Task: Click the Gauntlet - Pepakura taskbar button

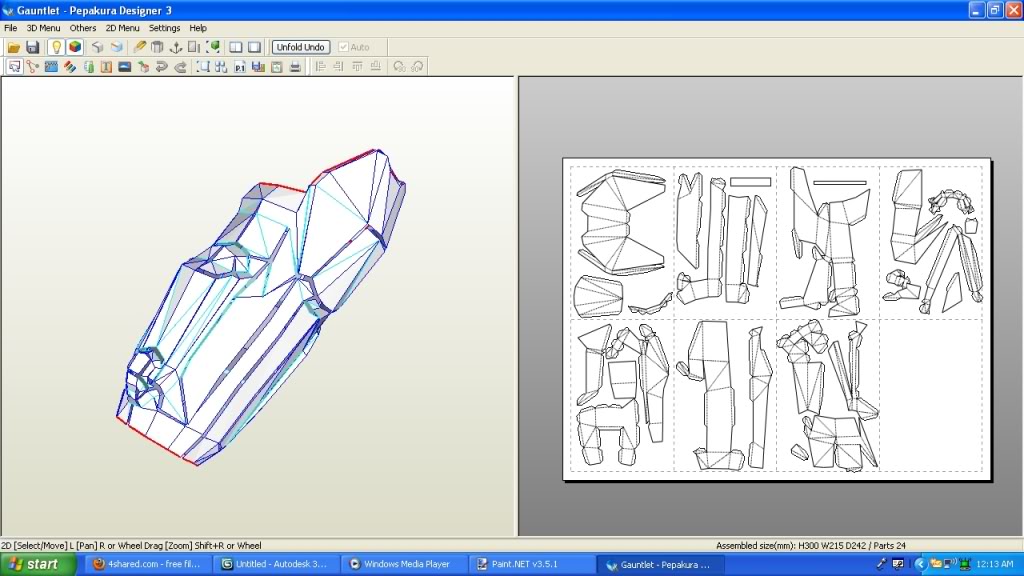Action: coord(660,564)
